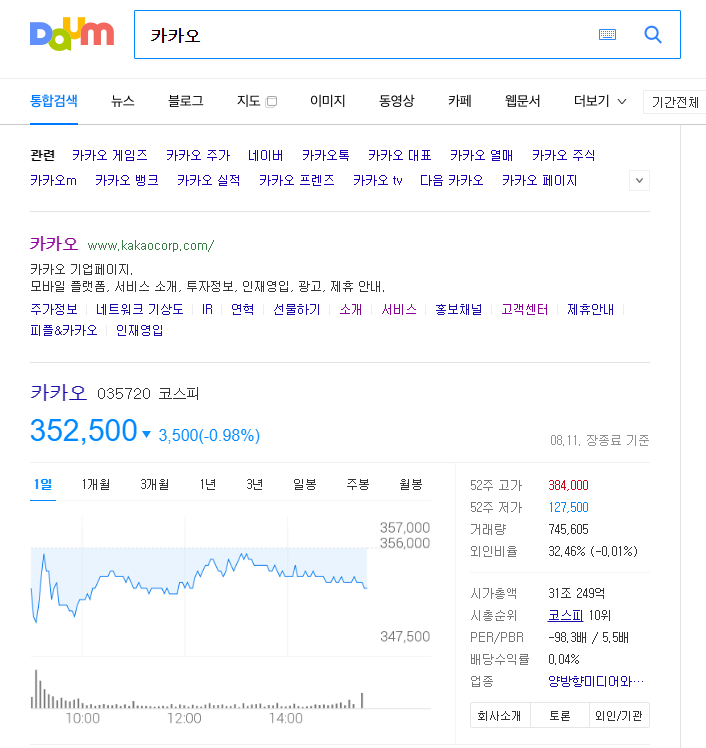Click the 토론 button

pyautogui.click(x=560, y=716)
